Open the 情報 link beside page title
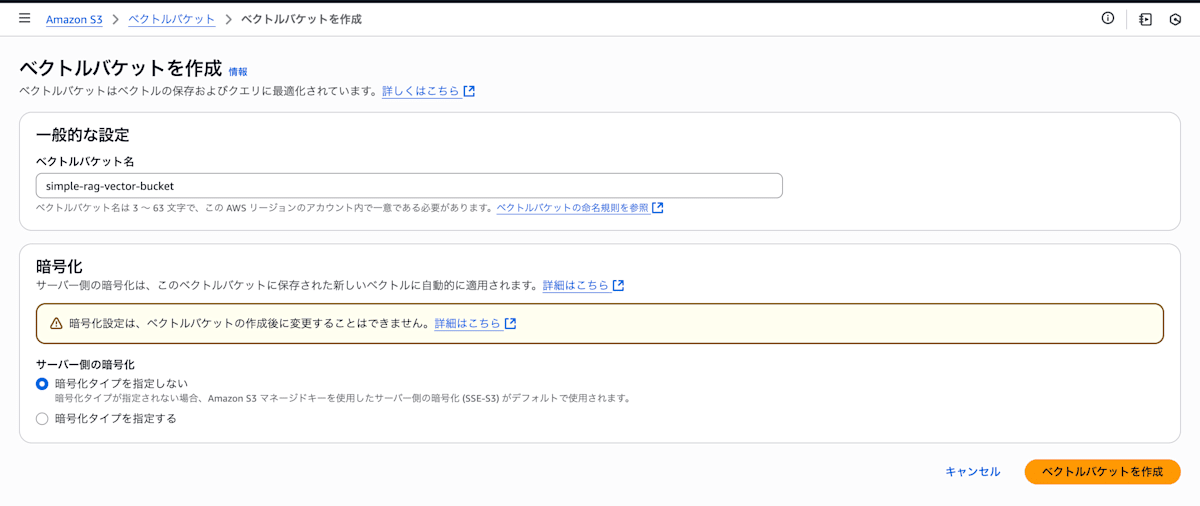 (238, 72)
